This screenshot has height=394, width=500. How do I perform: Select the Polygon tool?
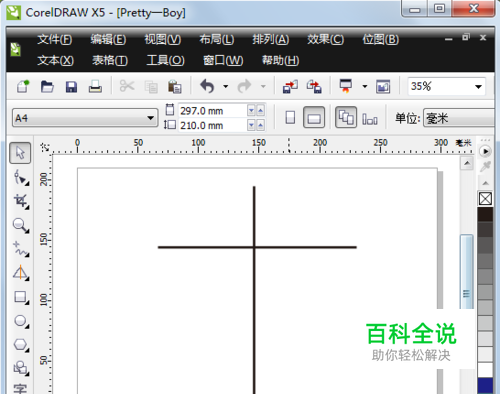point(21,345)
